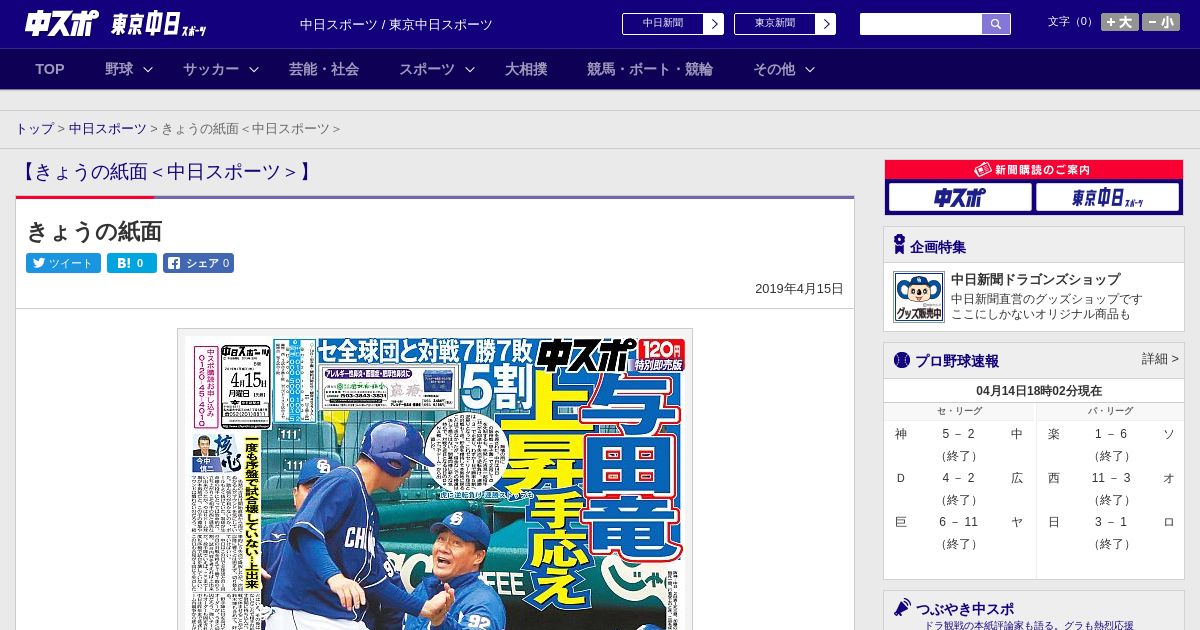This screenshot has width=1200, height=630.
Task: Expand the その他 dropdown chevron
Action: 810,69
